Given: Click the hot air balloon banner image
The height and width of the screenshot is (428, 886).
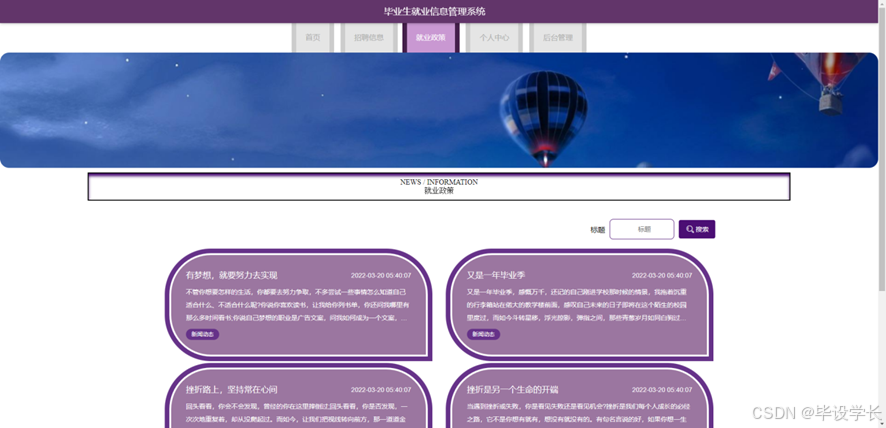Looking at the screenshot, I should click(x=439, y=110).
